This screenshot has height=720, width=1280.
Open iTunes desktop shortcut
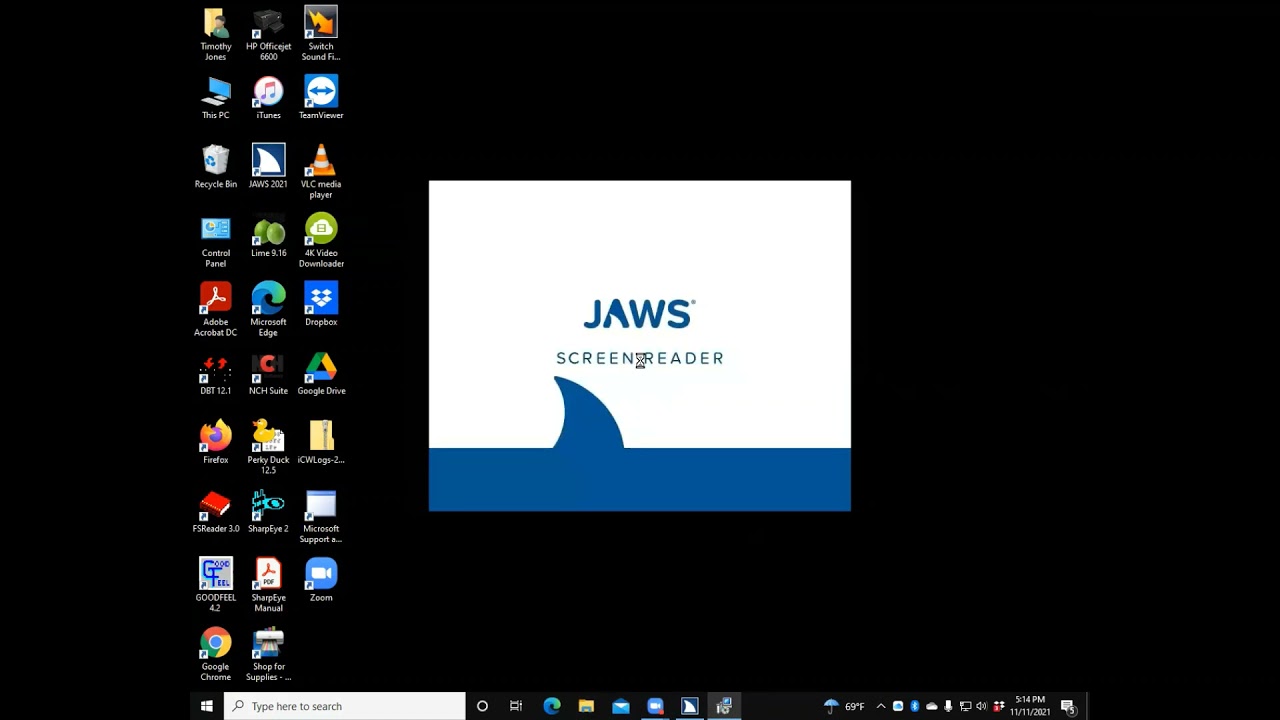(268, 98)
